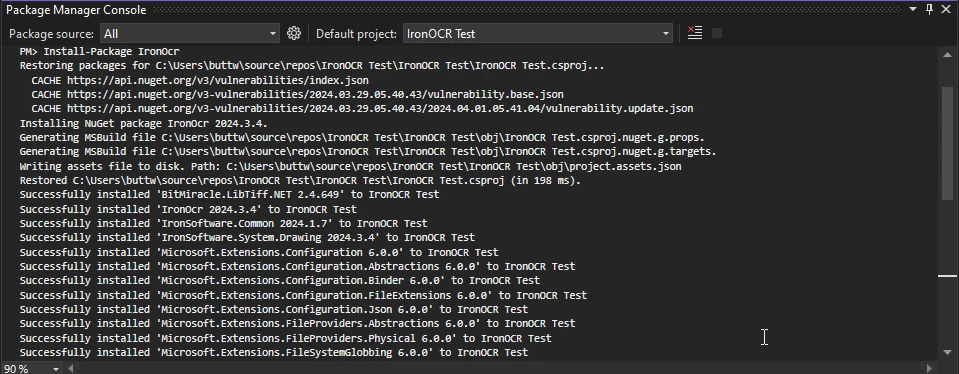The width and height of the screenshot is (959, 374).
Task: Click the Package Manager Console title
Action: (76, 10)
